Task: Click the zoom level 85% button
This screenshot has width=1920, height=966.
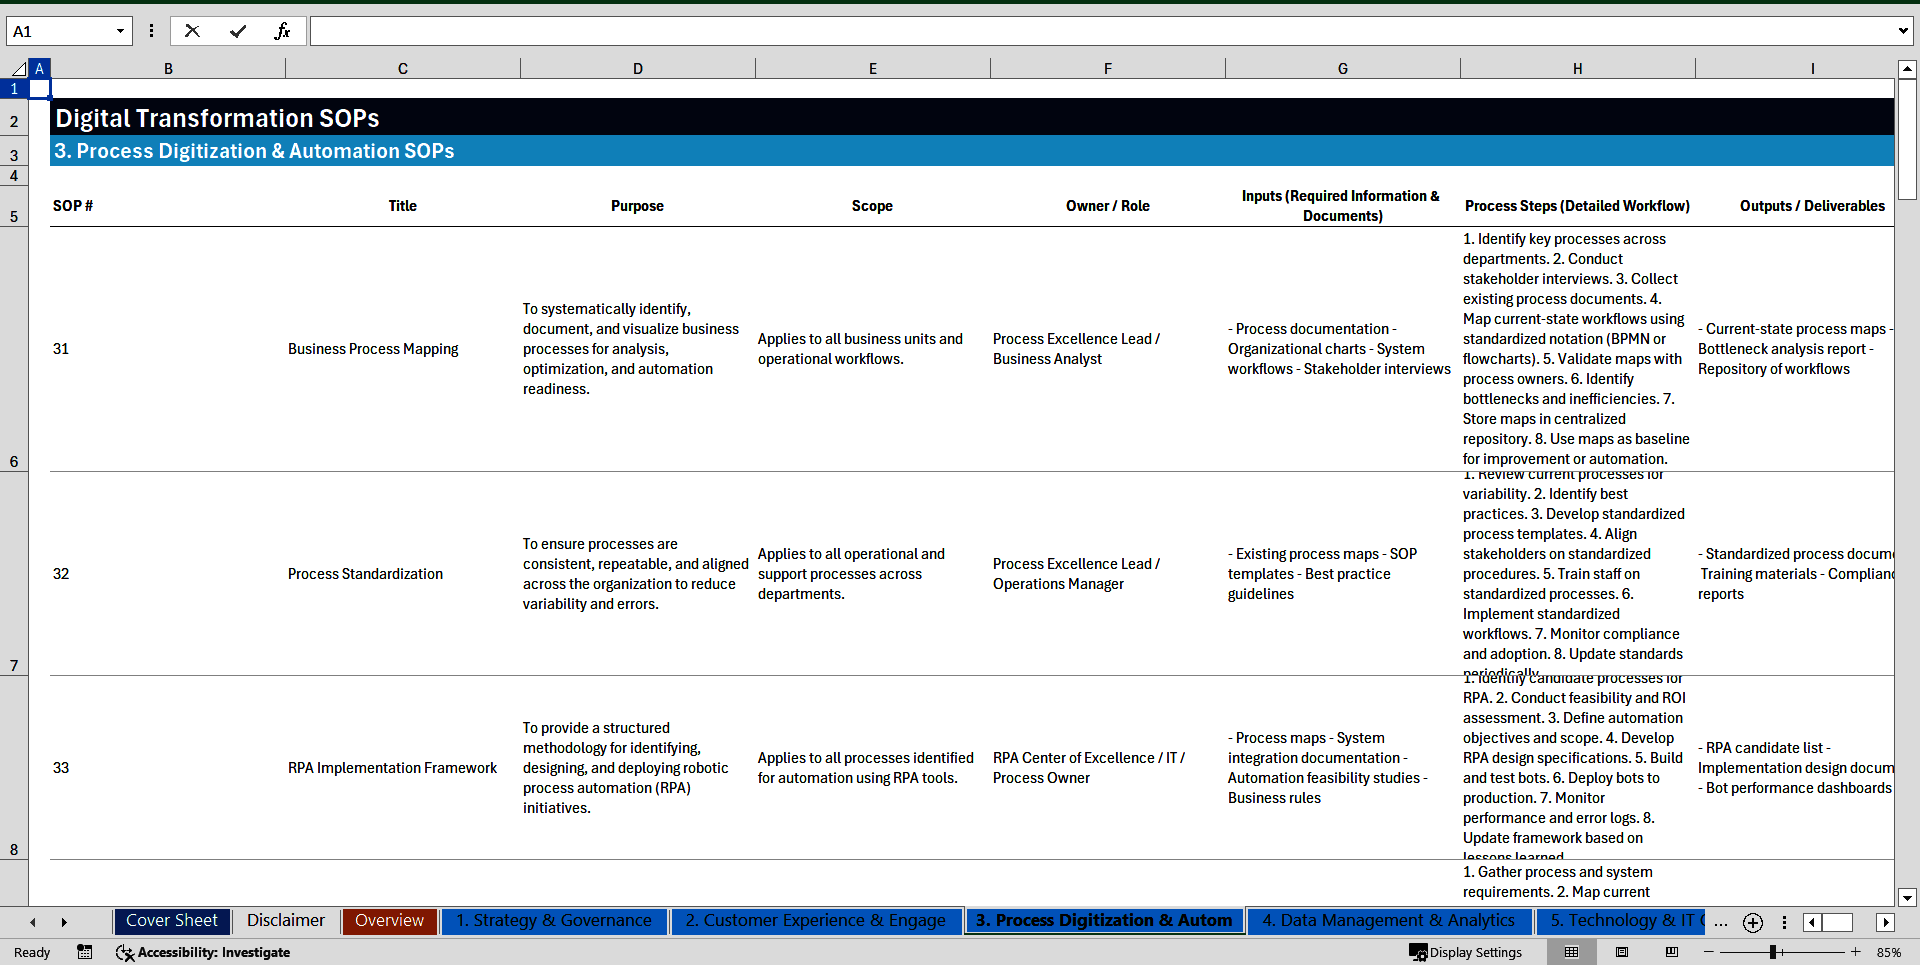Action: pyautogui.click(x=1888, y=952)
